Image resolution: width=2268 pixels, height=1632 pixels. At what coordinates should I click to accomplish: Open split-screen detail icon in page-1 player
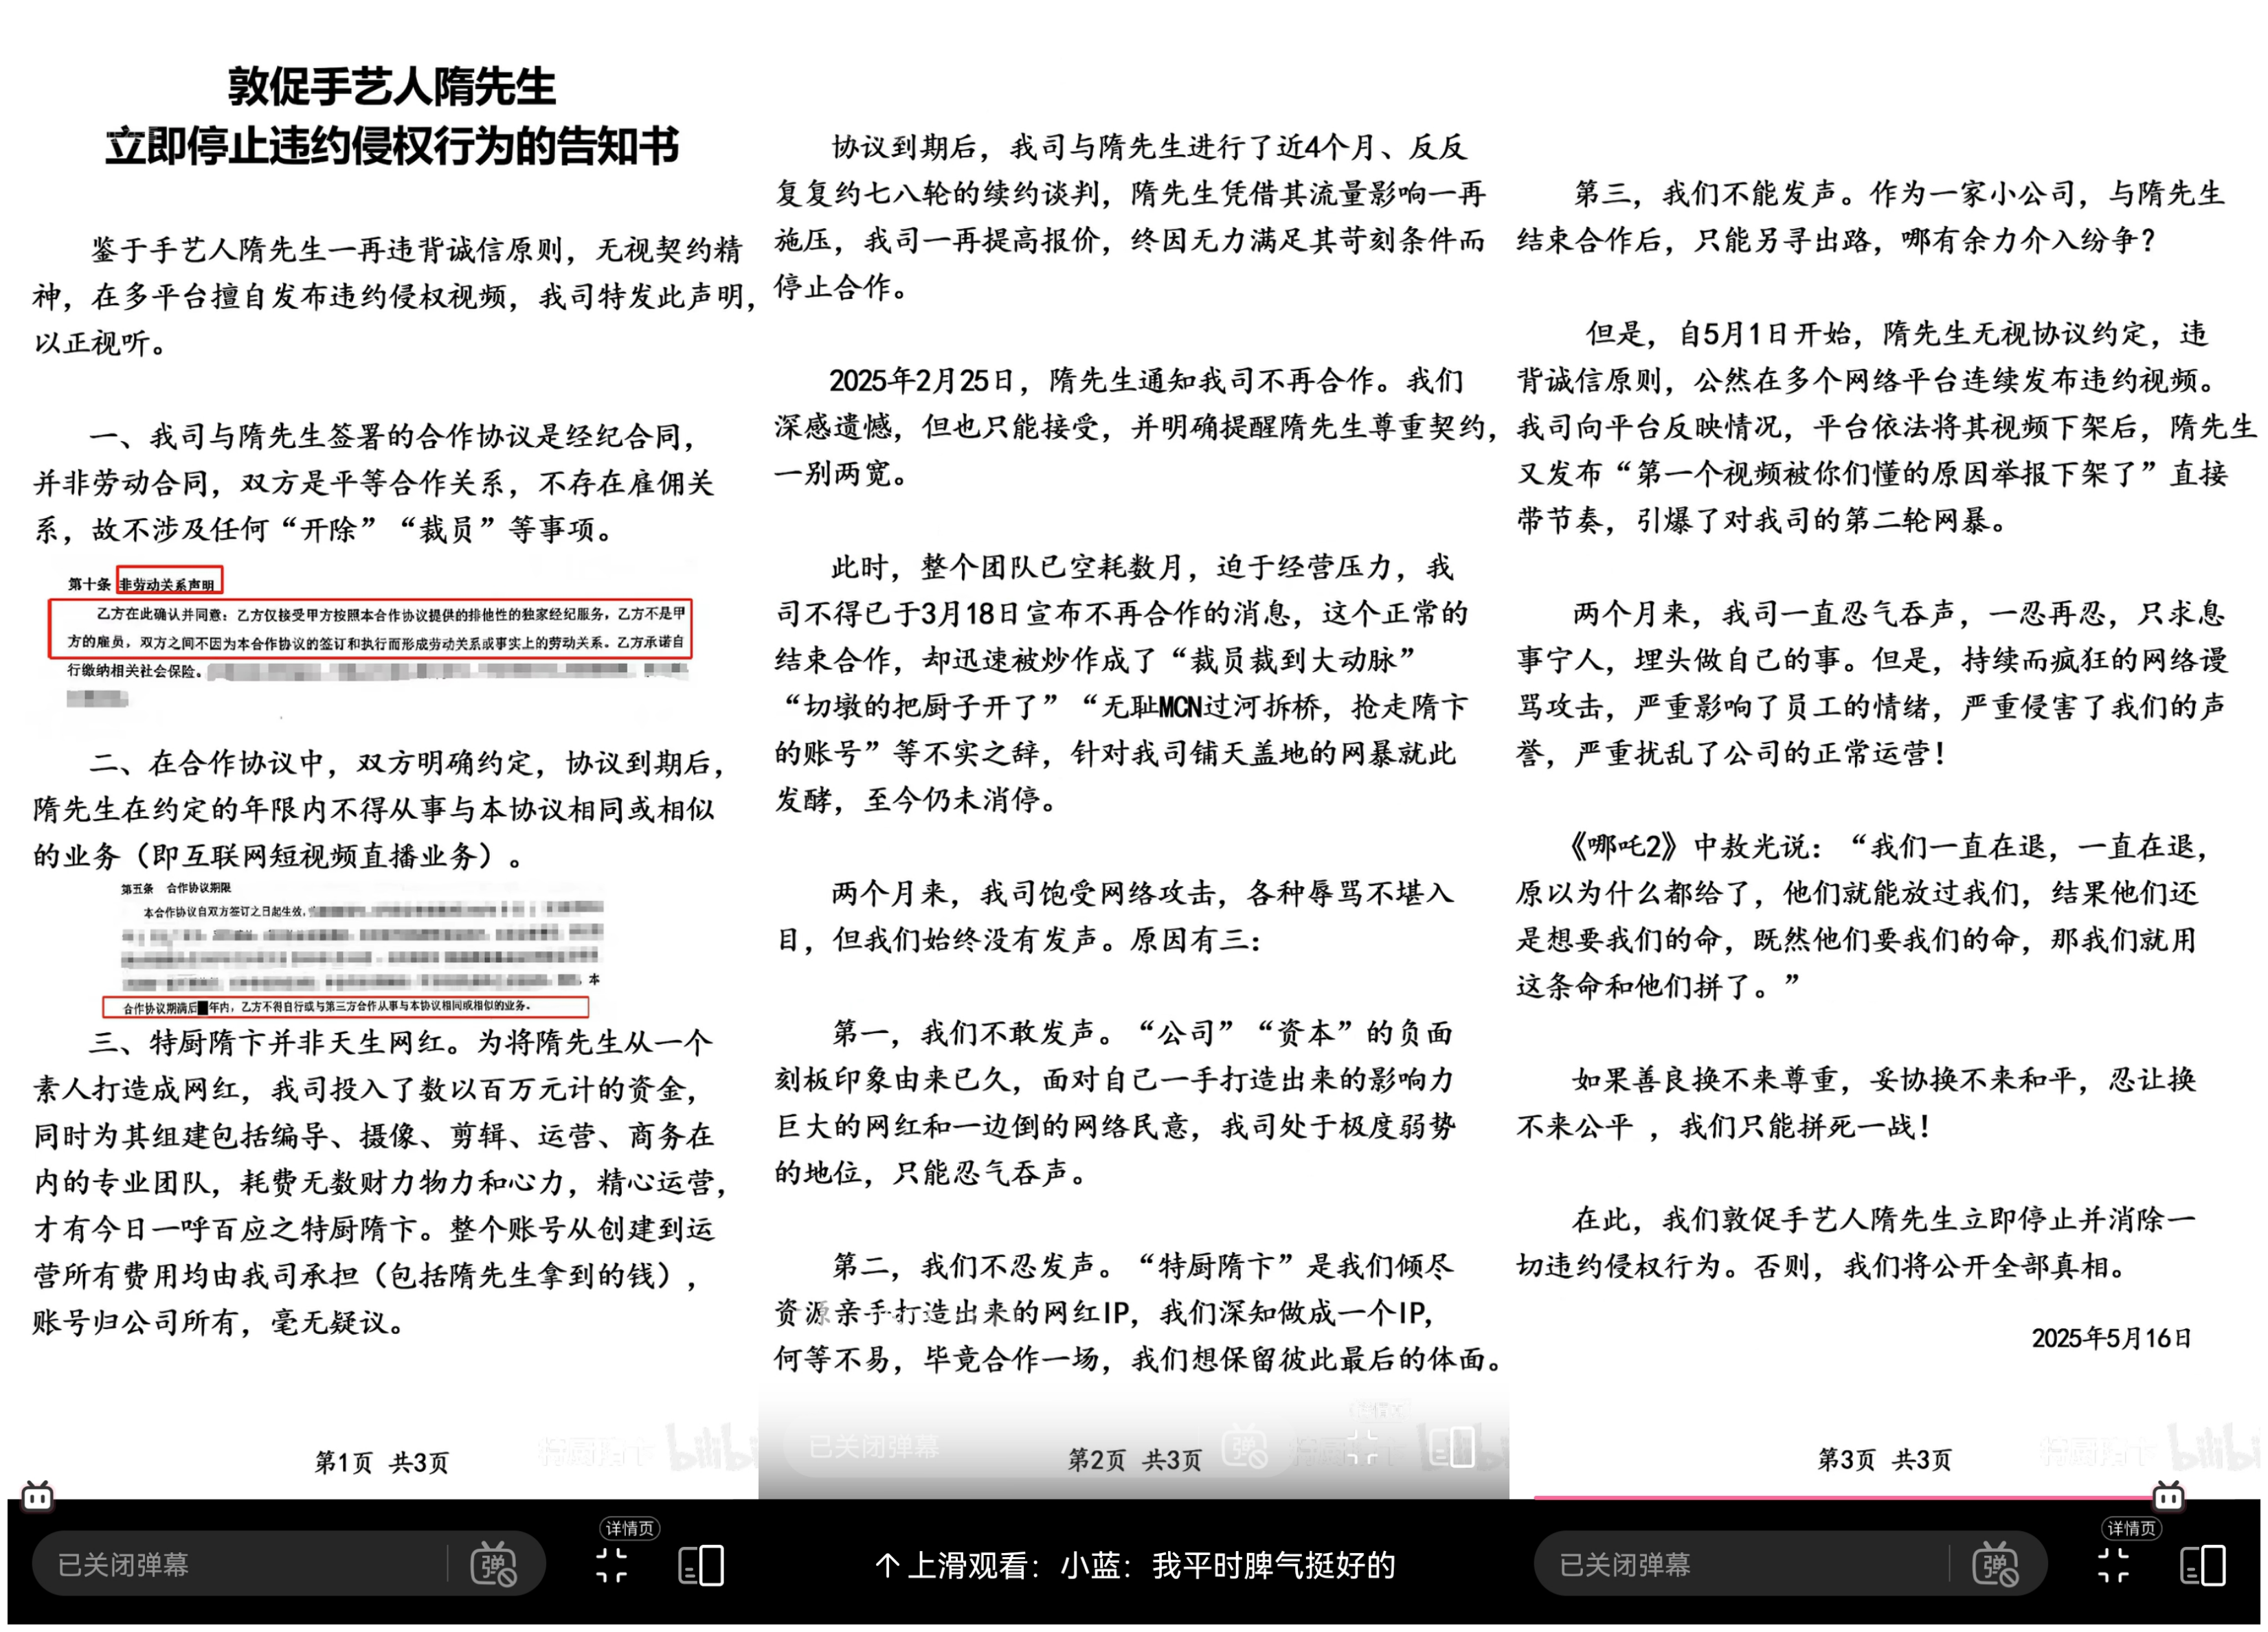[x=701, y=1565]
